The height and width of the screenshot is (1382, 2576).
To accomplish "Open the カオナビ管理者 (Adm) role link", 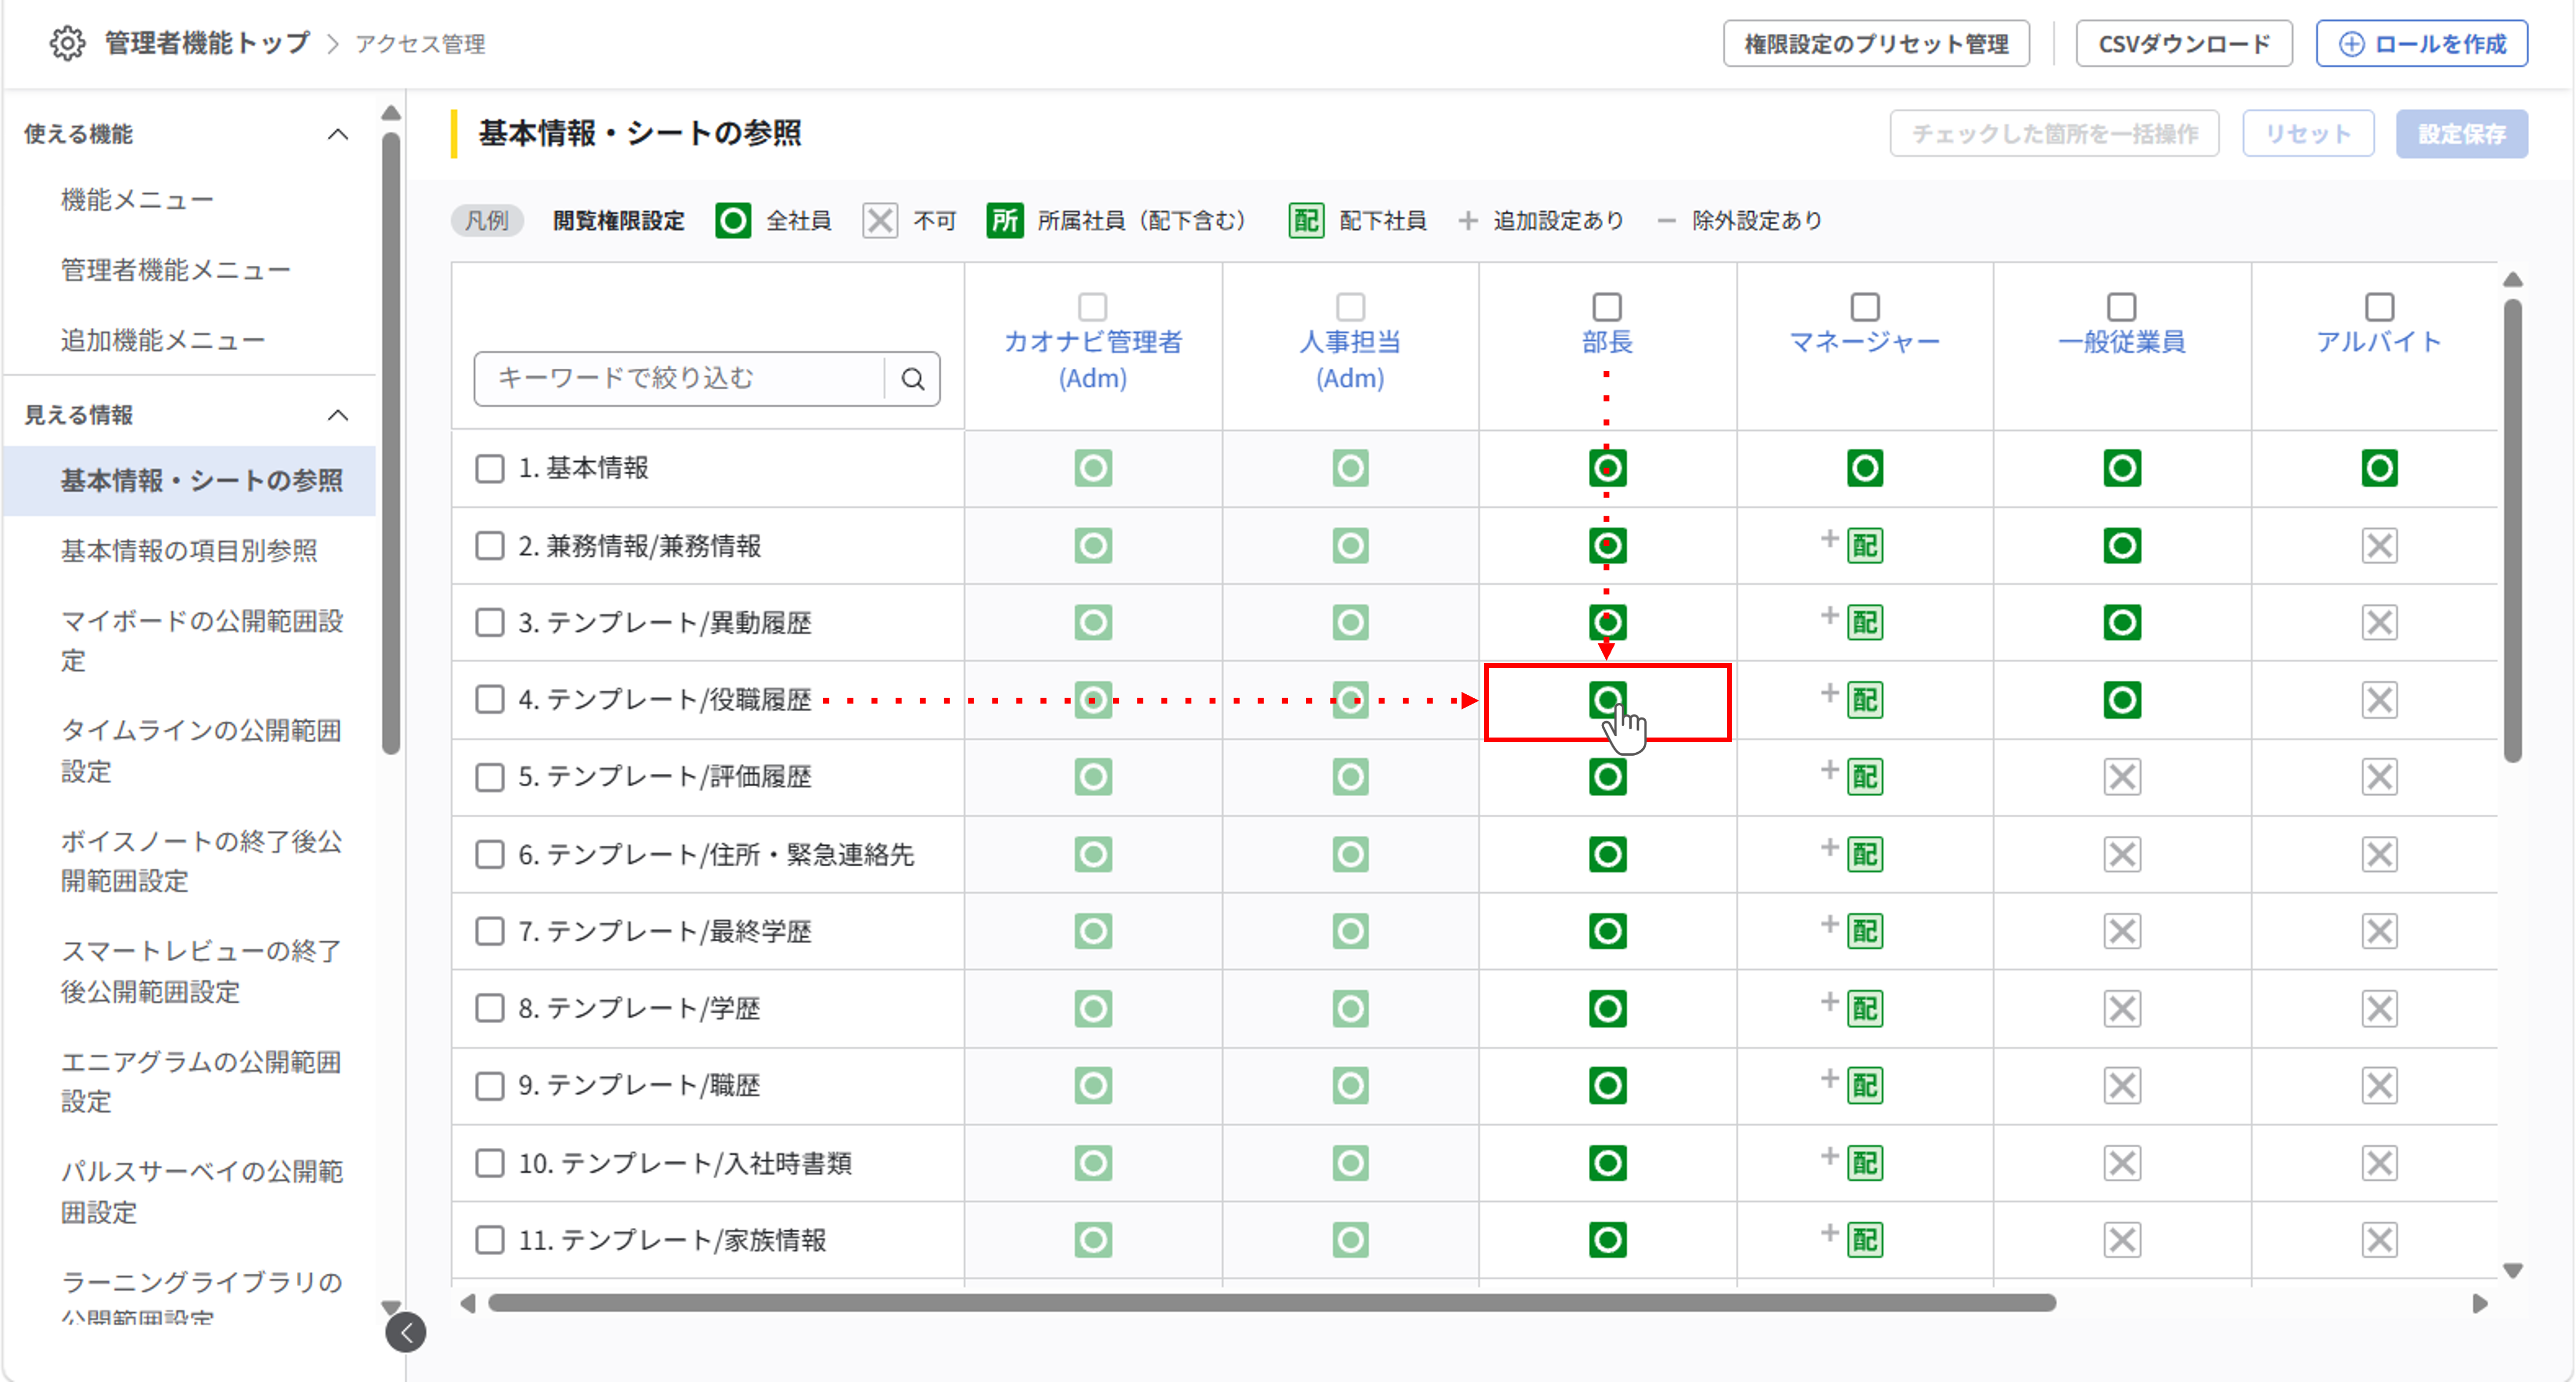I will point(1093,360).
